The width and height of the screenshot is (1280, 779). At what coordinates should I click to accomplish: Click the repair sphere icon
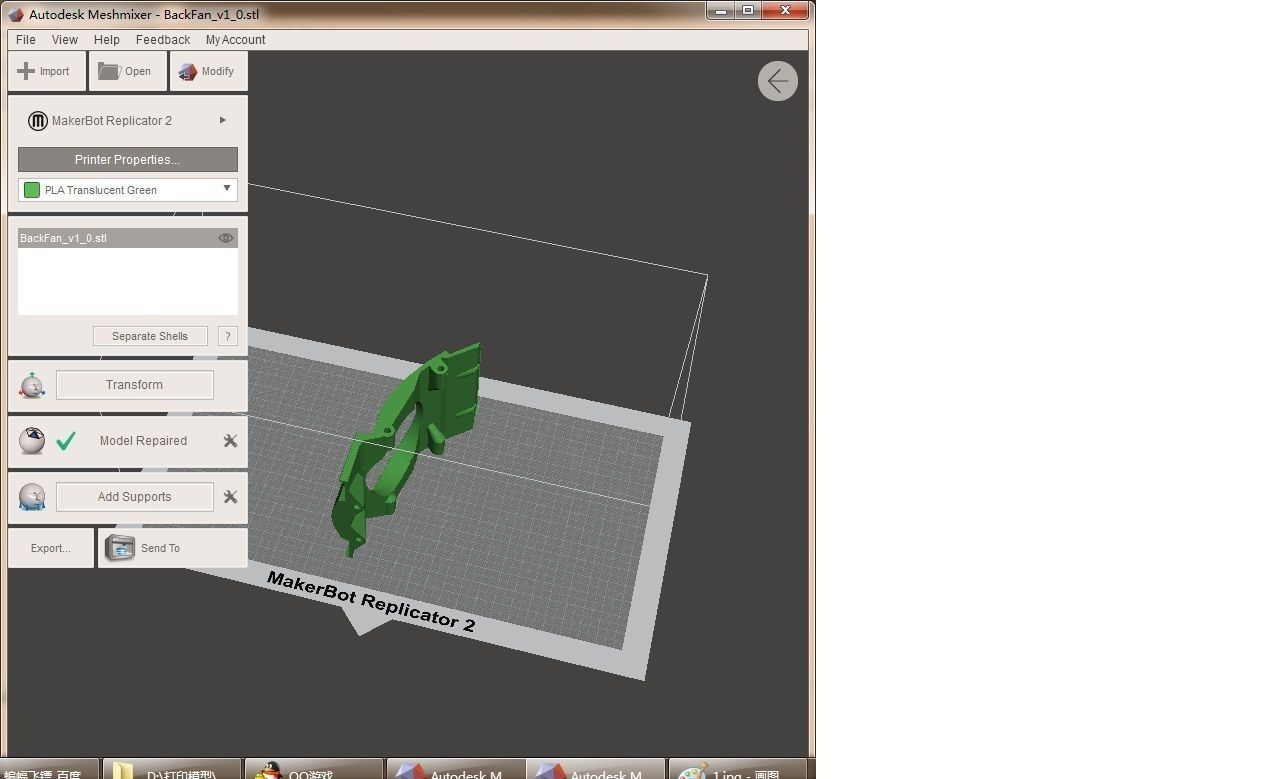[x=32, y=441]
